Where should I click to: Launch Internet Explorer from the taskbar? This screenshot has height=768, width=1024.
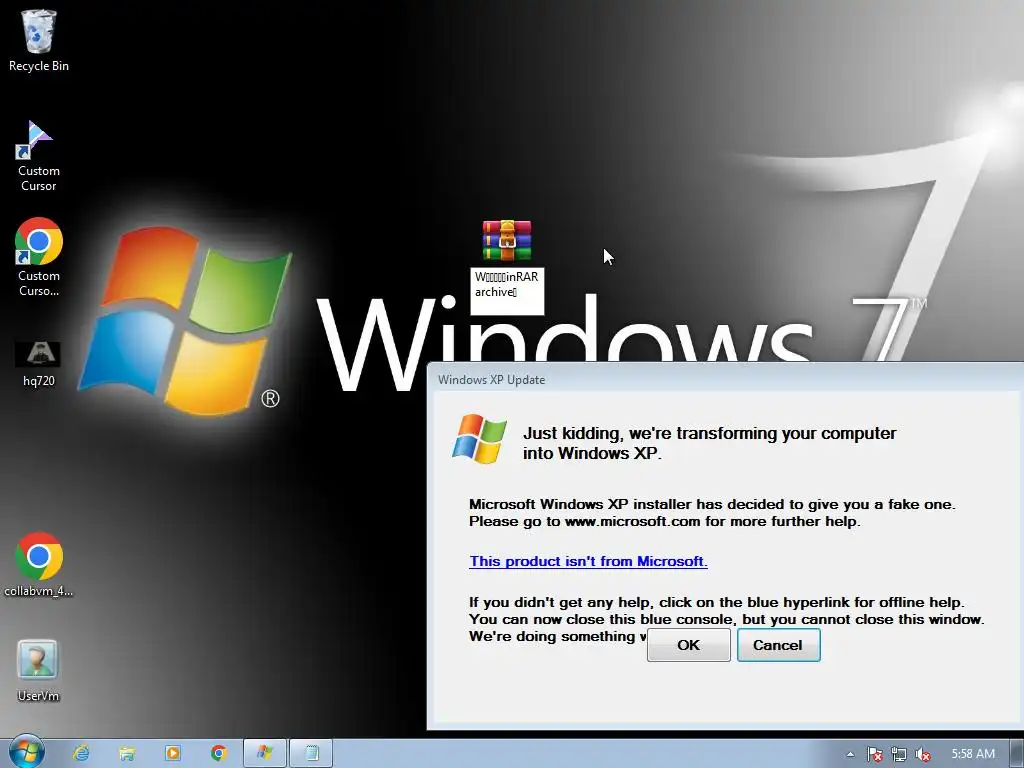coord(81,753)
